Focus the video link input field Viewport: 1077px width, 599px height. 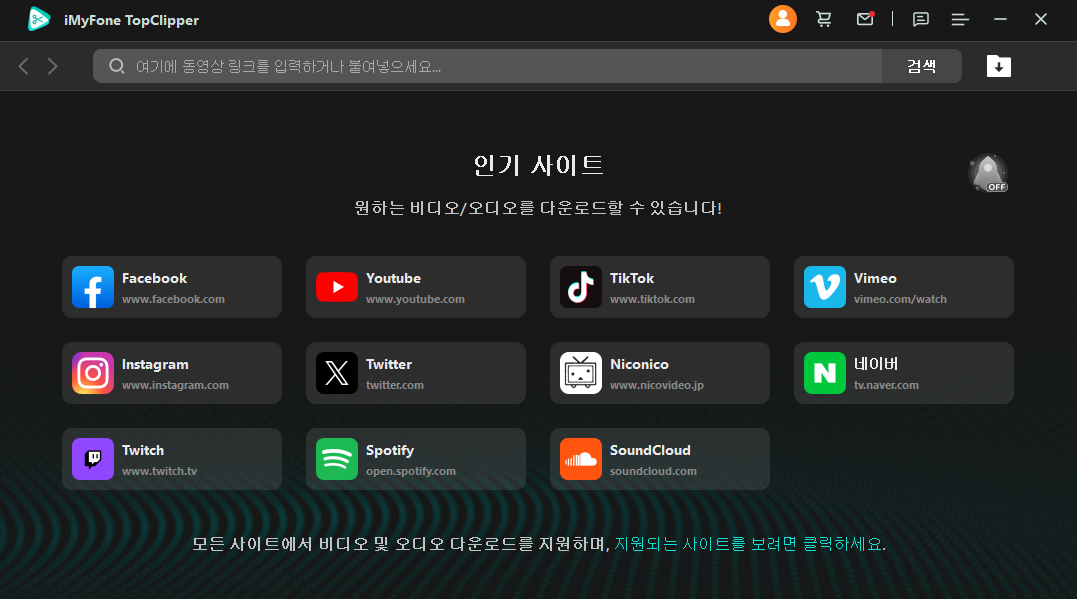tap(488, 66)
